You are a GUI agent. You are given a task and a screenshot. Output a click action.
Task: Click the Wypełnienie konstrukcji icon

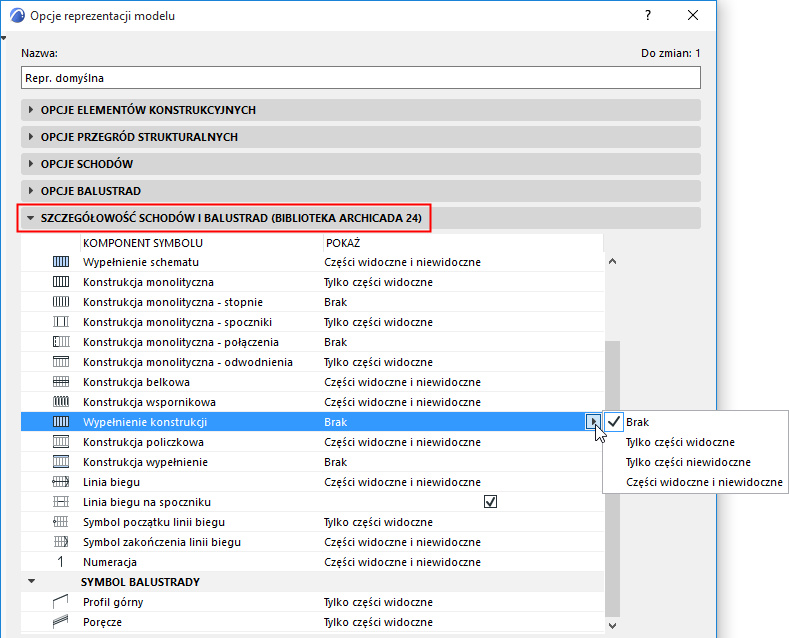[61, 422]
